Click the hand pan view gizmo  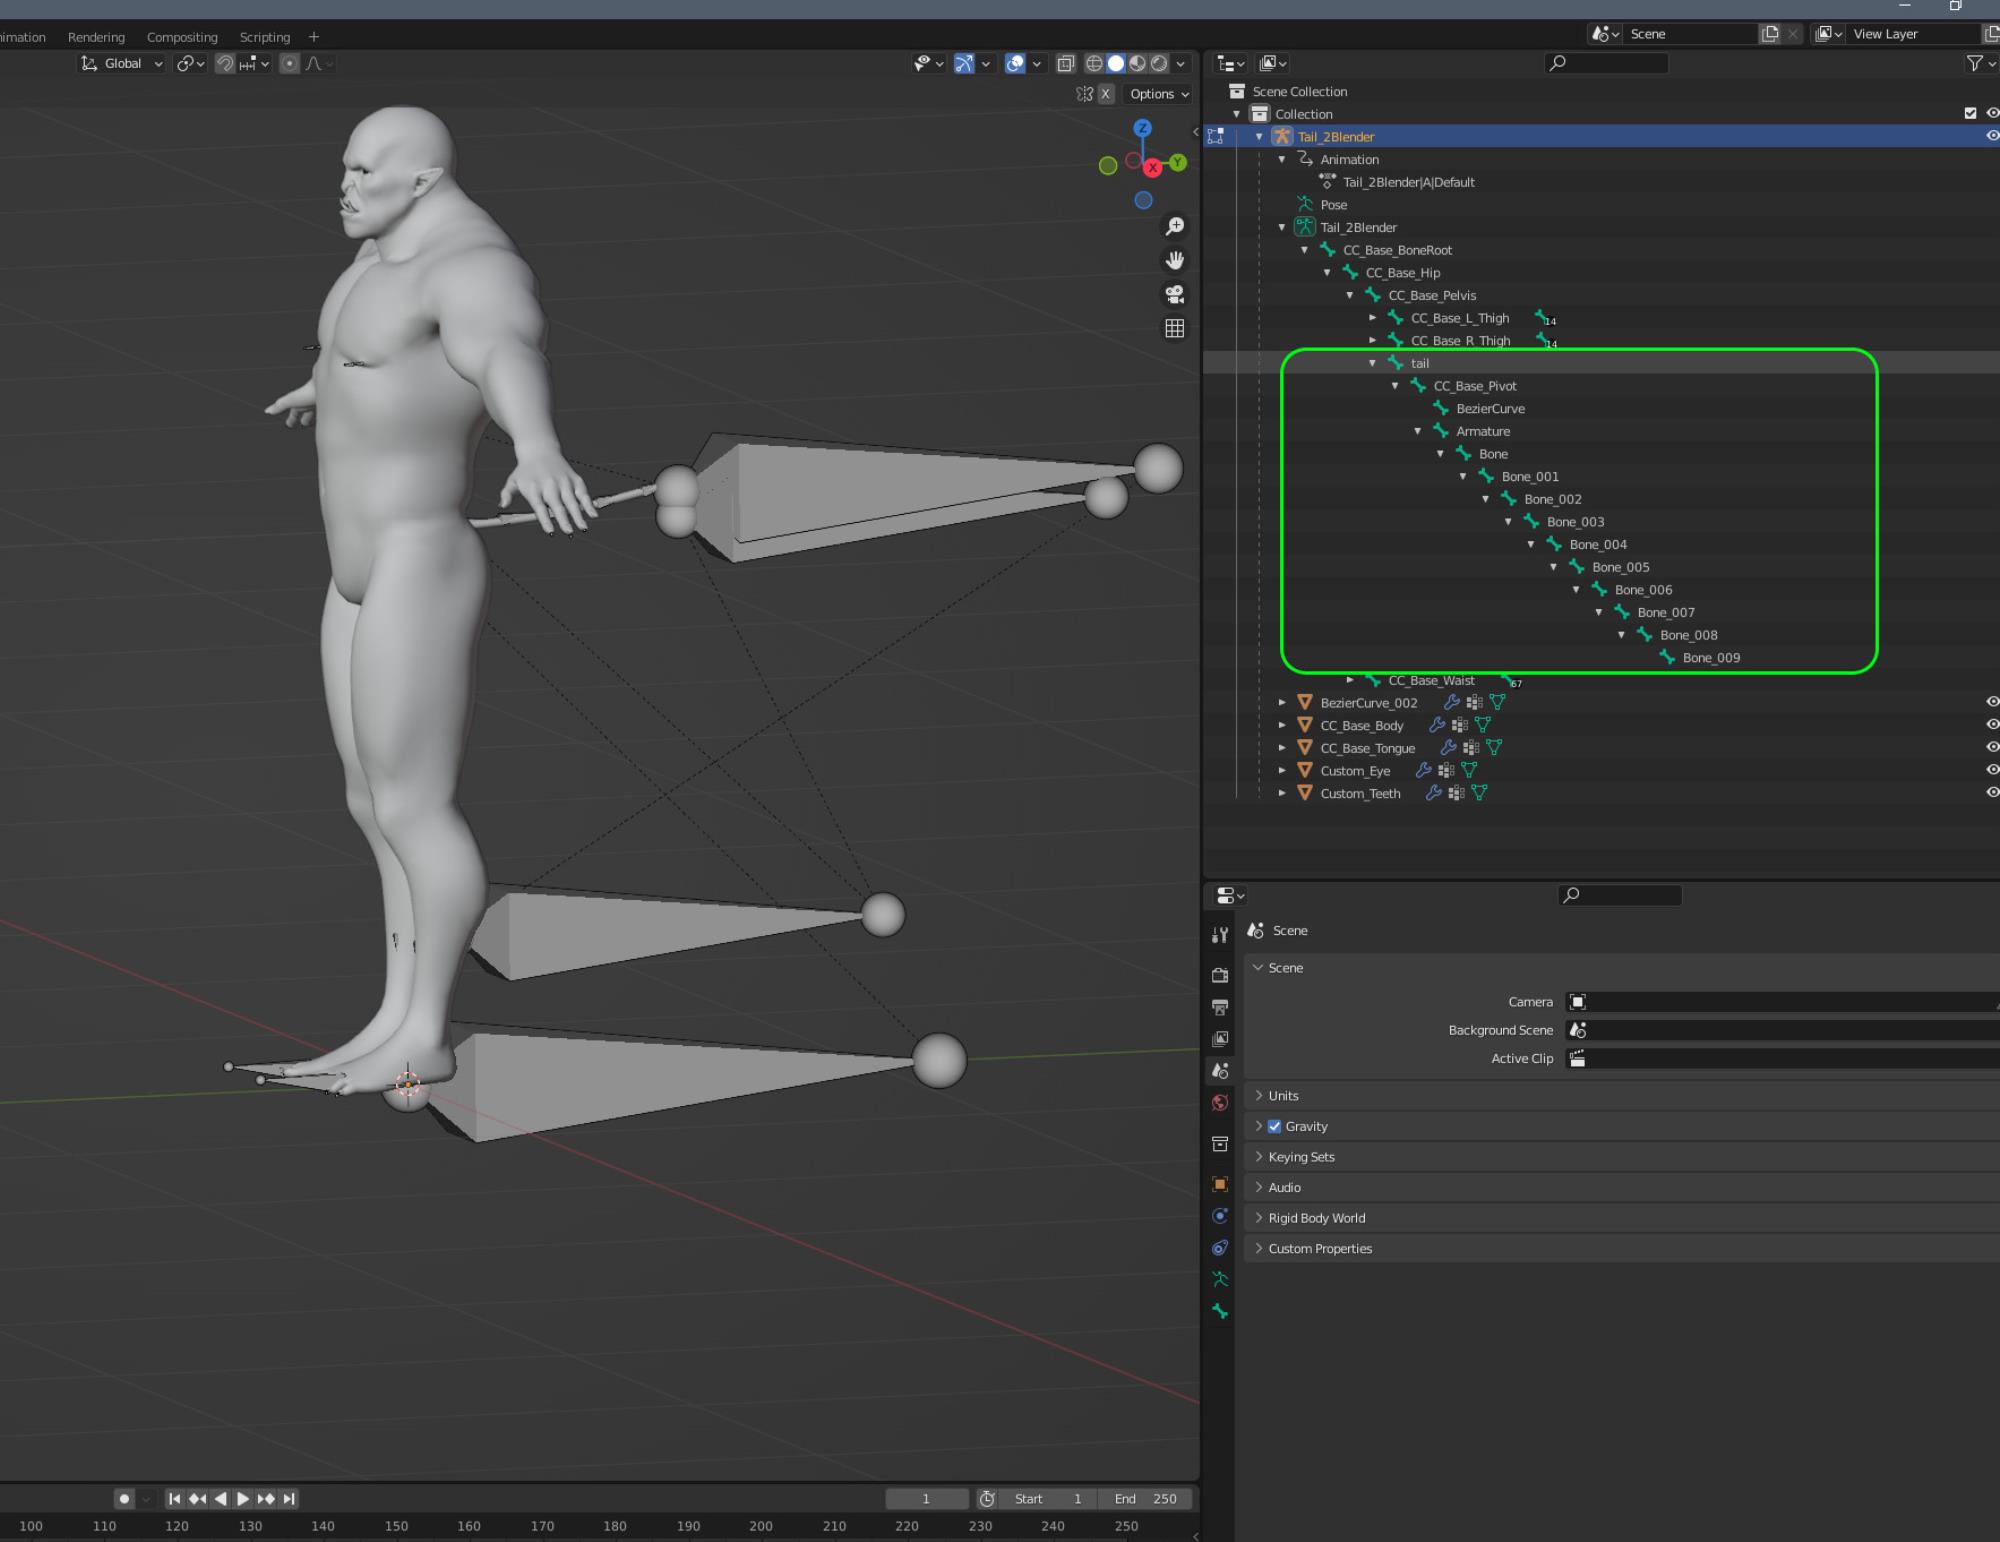[x=1175, y=261]
